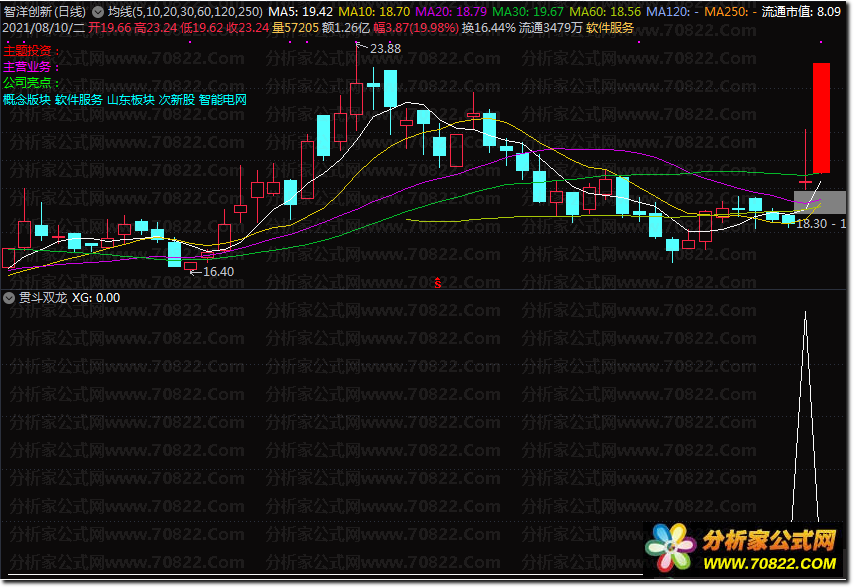The image size is (855, 588).
Task: Open the 软件服务 concept tag
Action: coord(79,100)
